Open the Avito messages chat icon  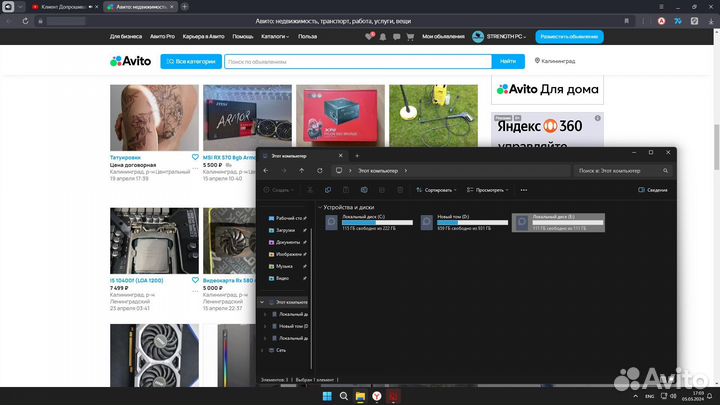point(396,36)
